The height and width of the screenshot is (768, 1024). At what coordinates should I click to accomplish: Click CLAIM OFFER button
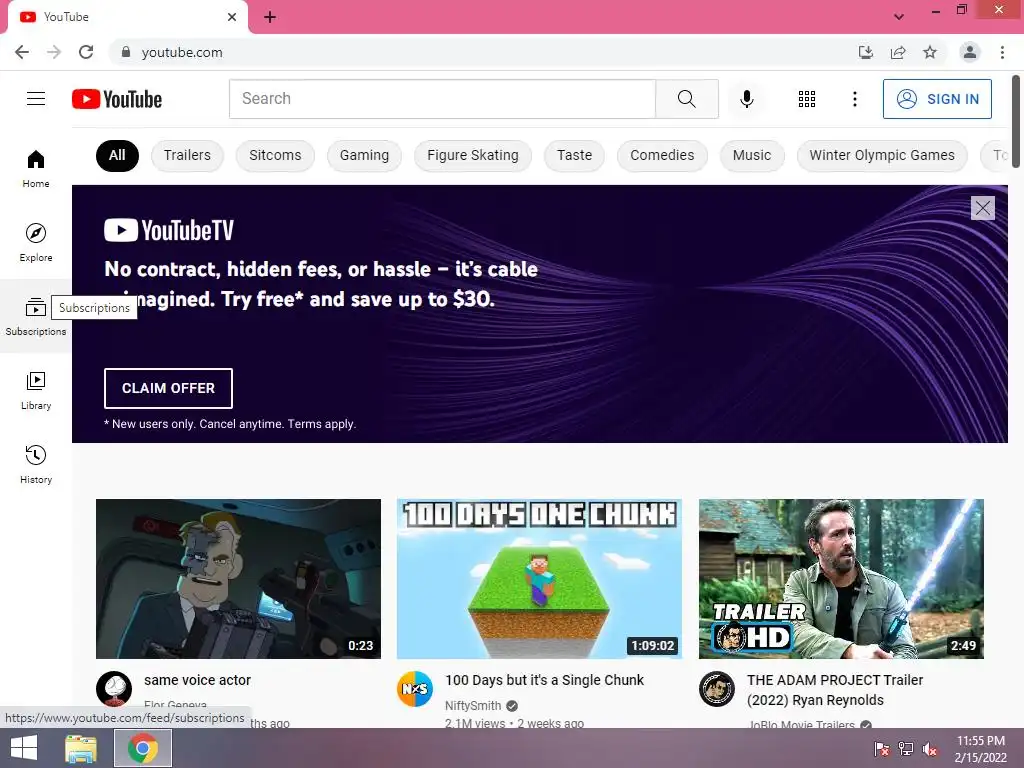[x=168, y=389]
